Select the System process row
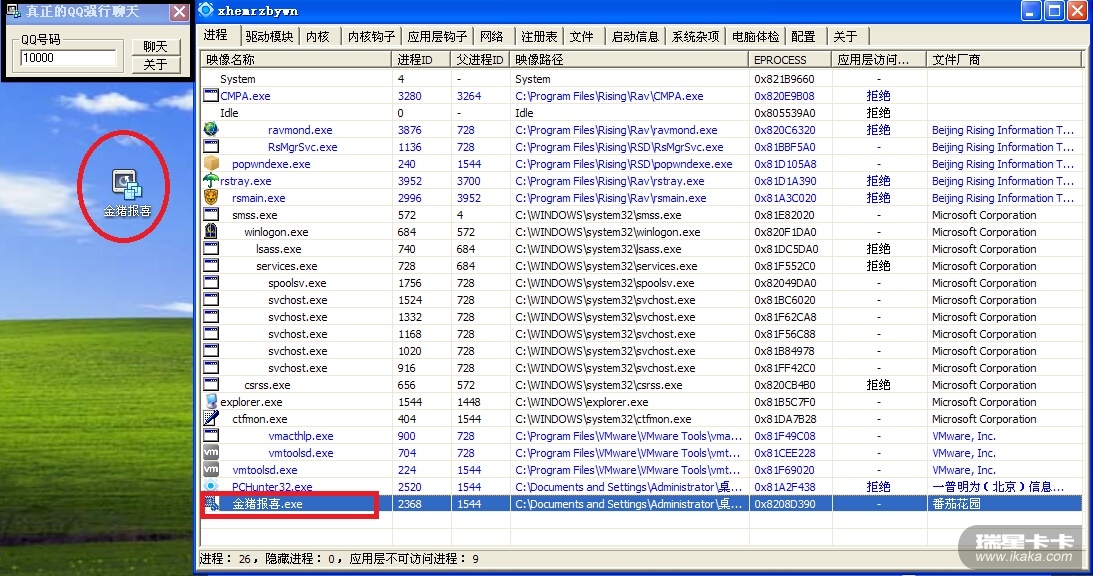Viewport: 1093px width, 576px height. [x=641, y=79]
